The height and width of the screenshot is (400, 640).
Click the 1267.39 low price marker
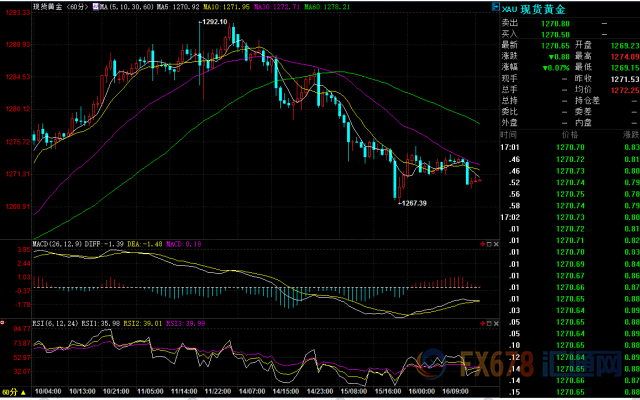click(x=412, y=203)
